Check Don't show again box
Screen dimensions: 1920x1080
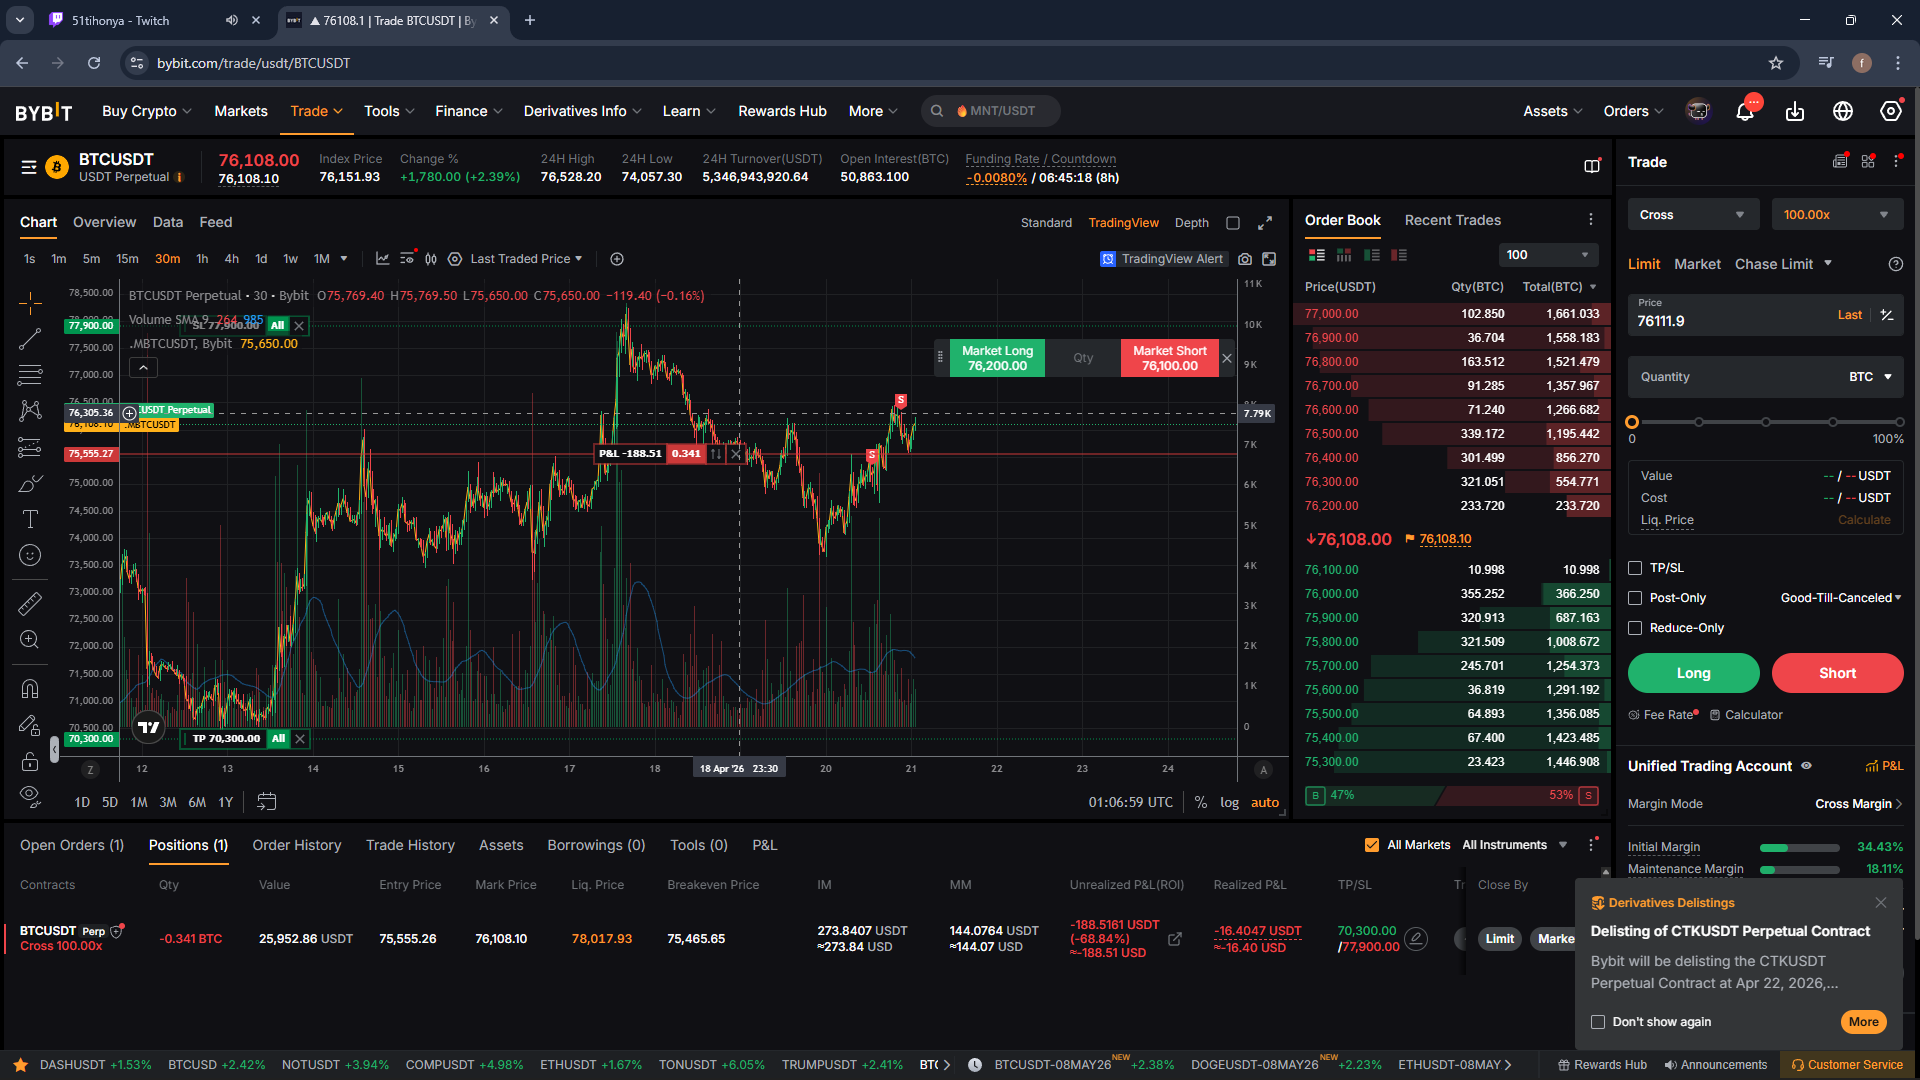1598,1022
